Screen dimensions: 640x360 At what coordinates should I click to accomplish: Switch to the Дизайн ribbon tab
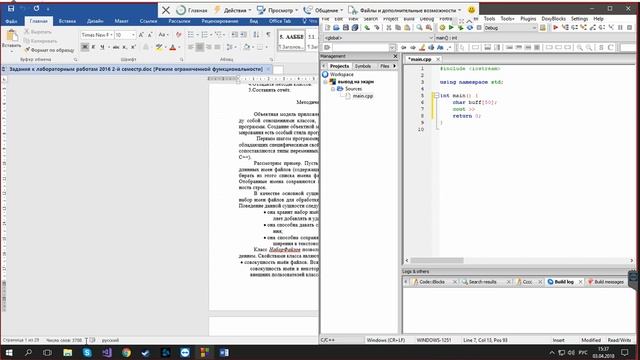pyautogui.click(x=95, y=21)
